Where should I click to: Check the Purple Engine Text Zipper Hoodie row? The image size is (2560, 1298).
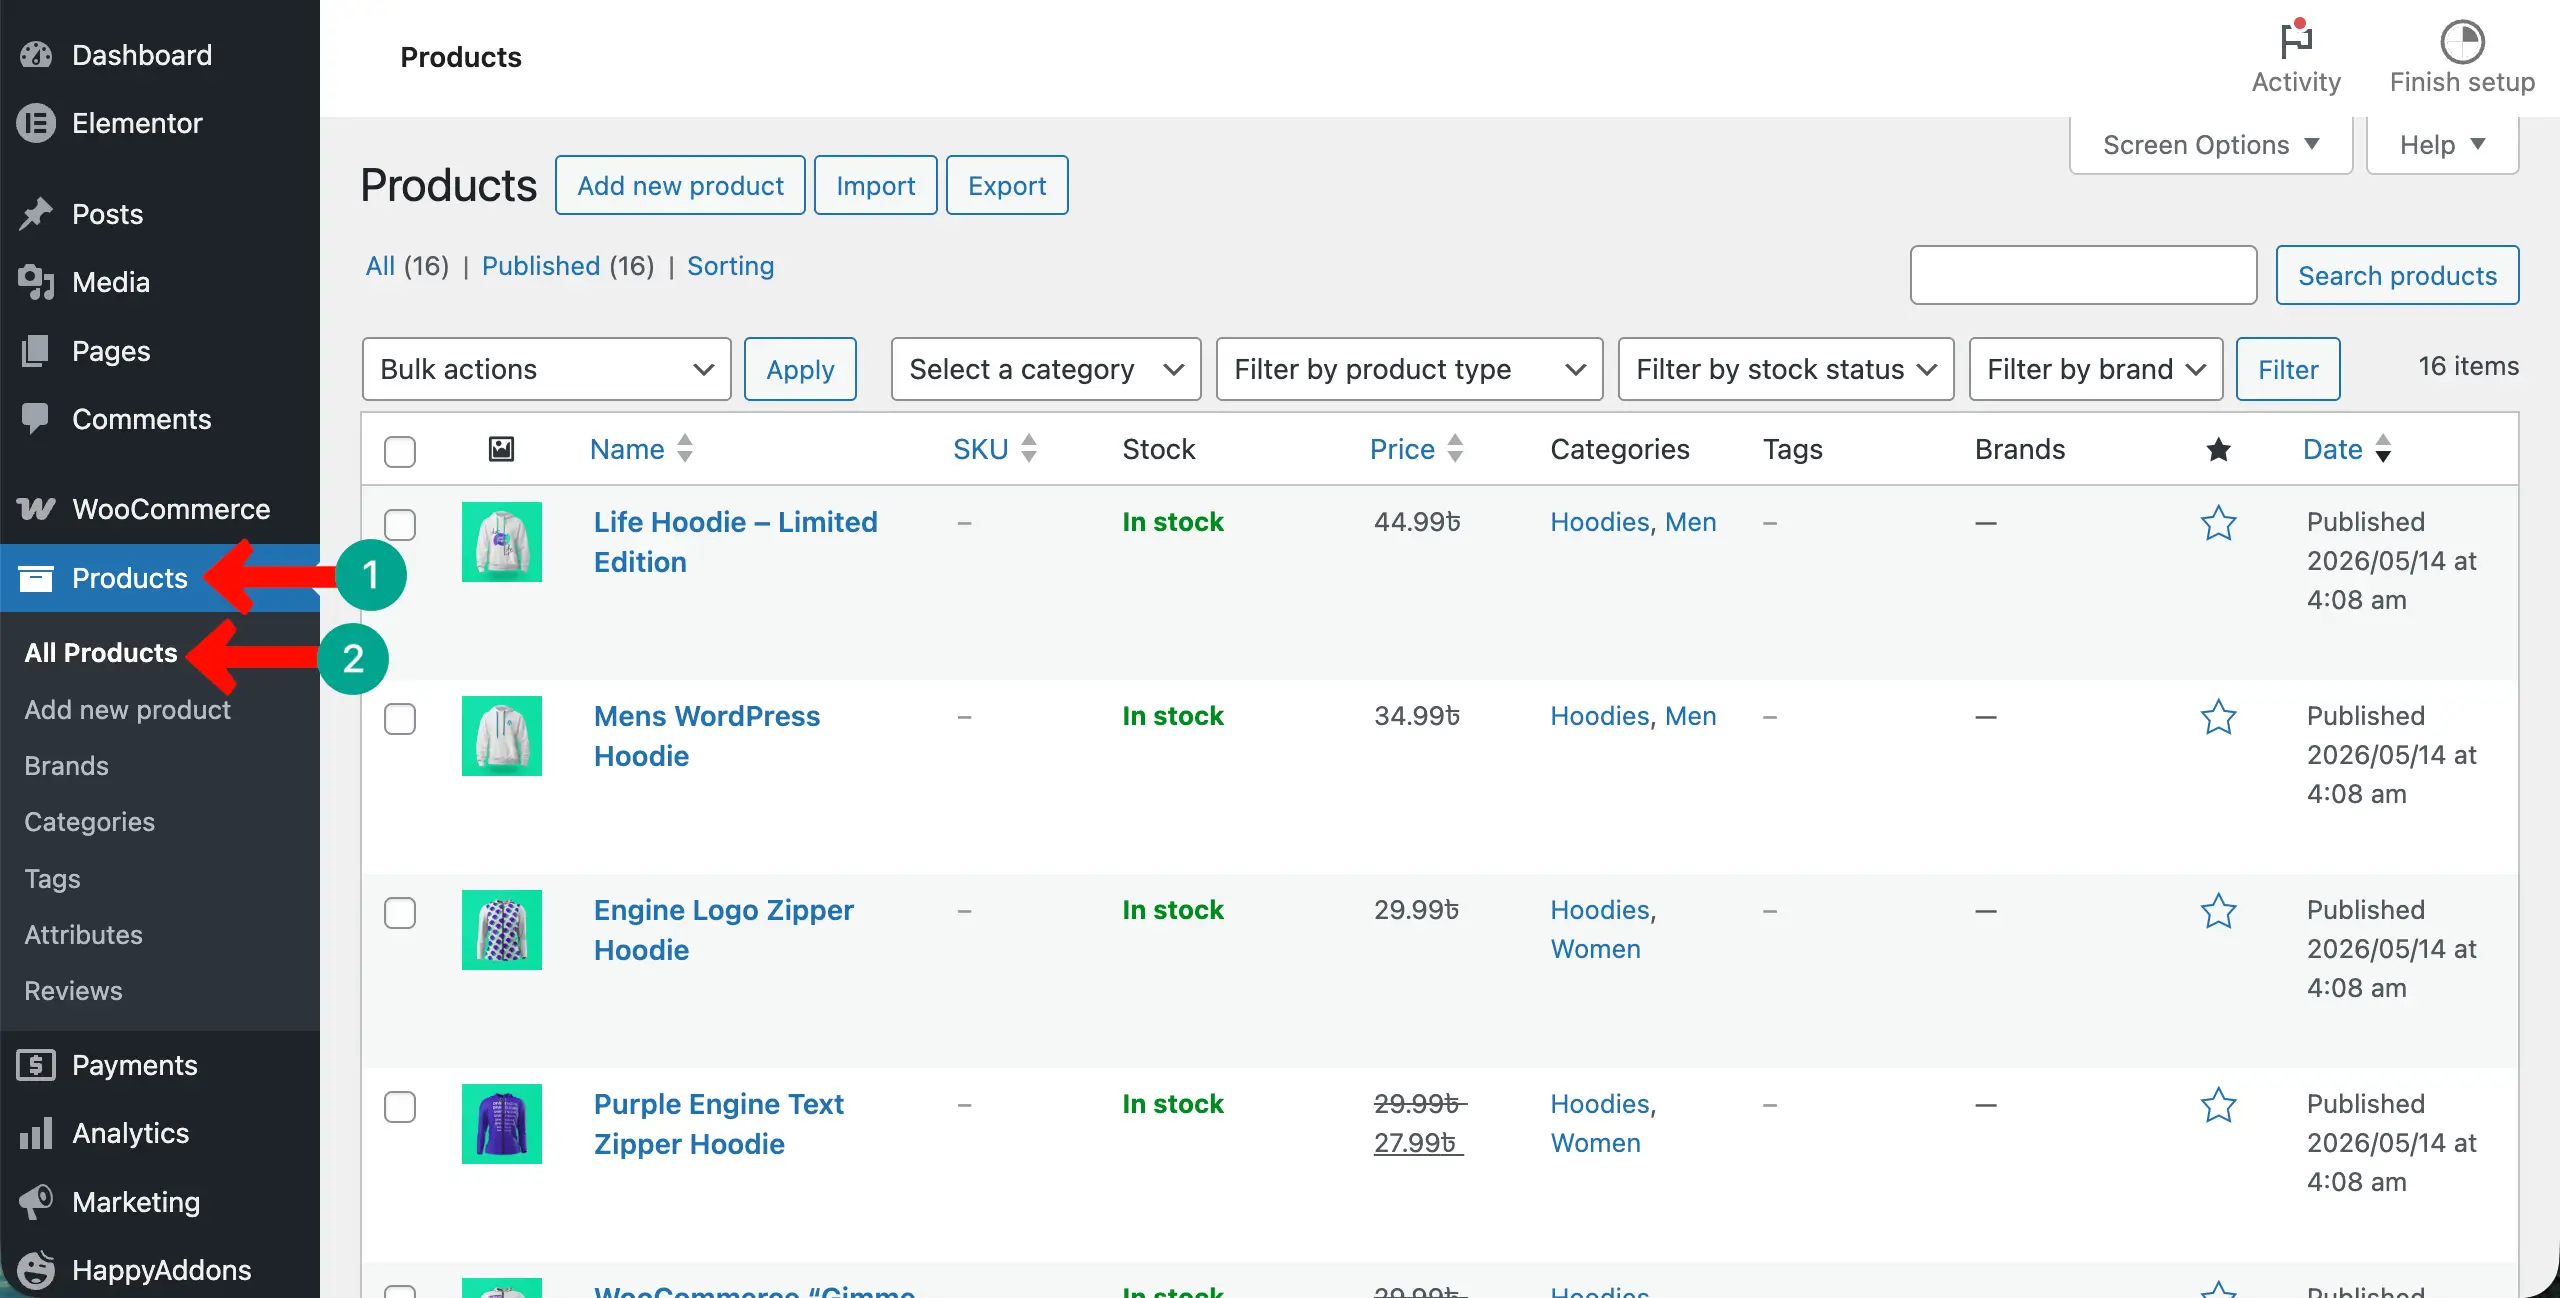pyautogui.click(x=400, y=1106)
